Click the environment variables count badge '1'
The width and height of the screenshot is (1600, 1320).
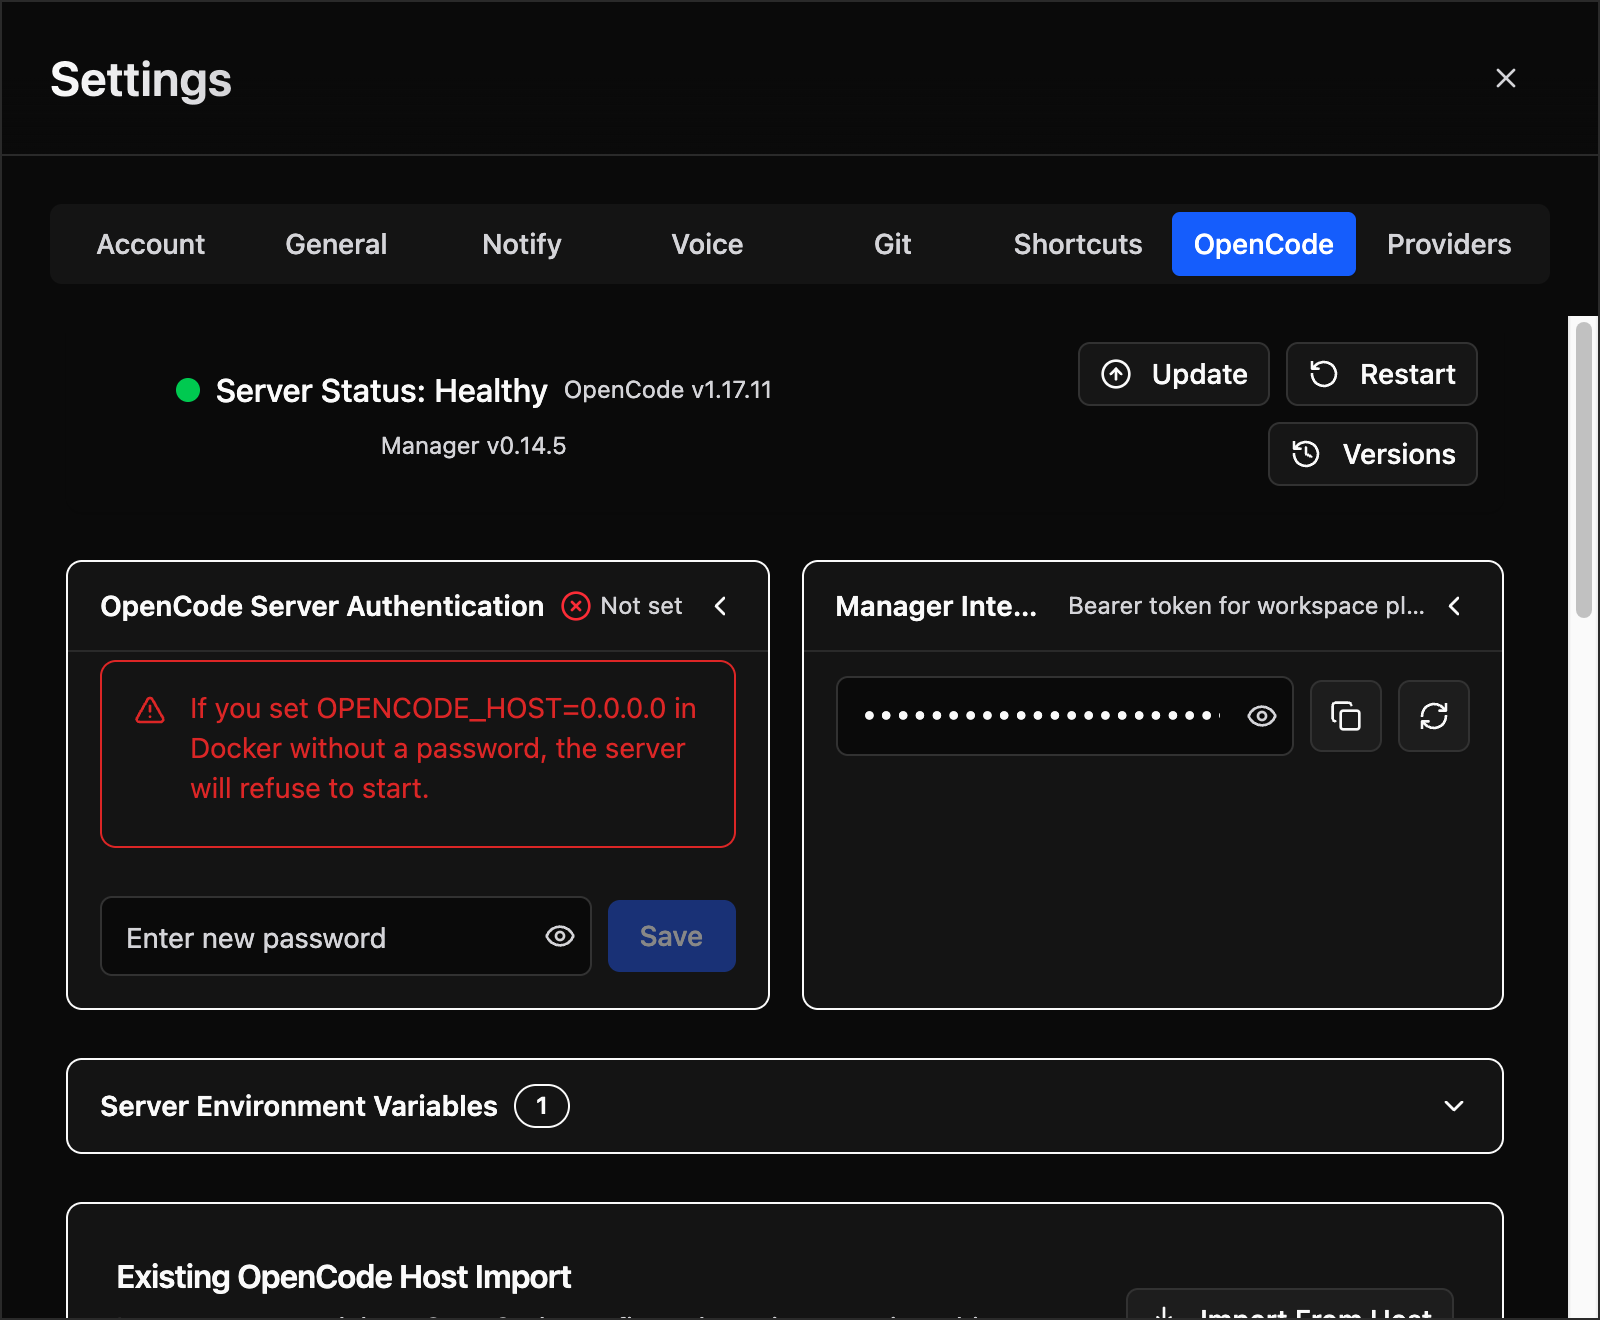tap(542, 1106)
